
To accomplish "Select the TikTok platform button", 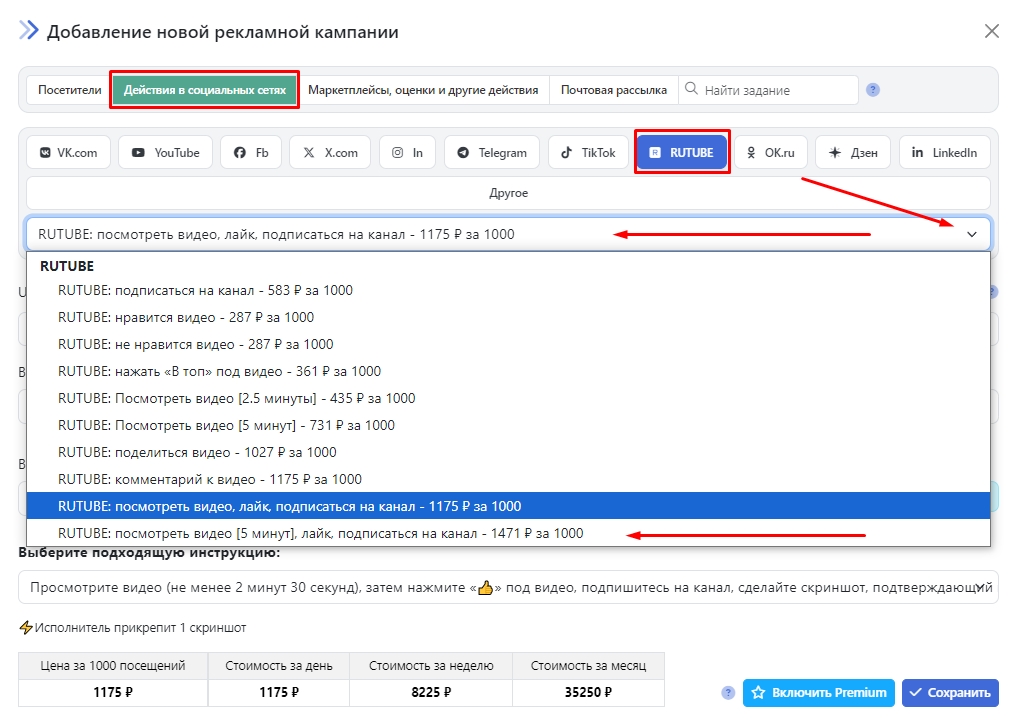I will (x=588, y=153).
